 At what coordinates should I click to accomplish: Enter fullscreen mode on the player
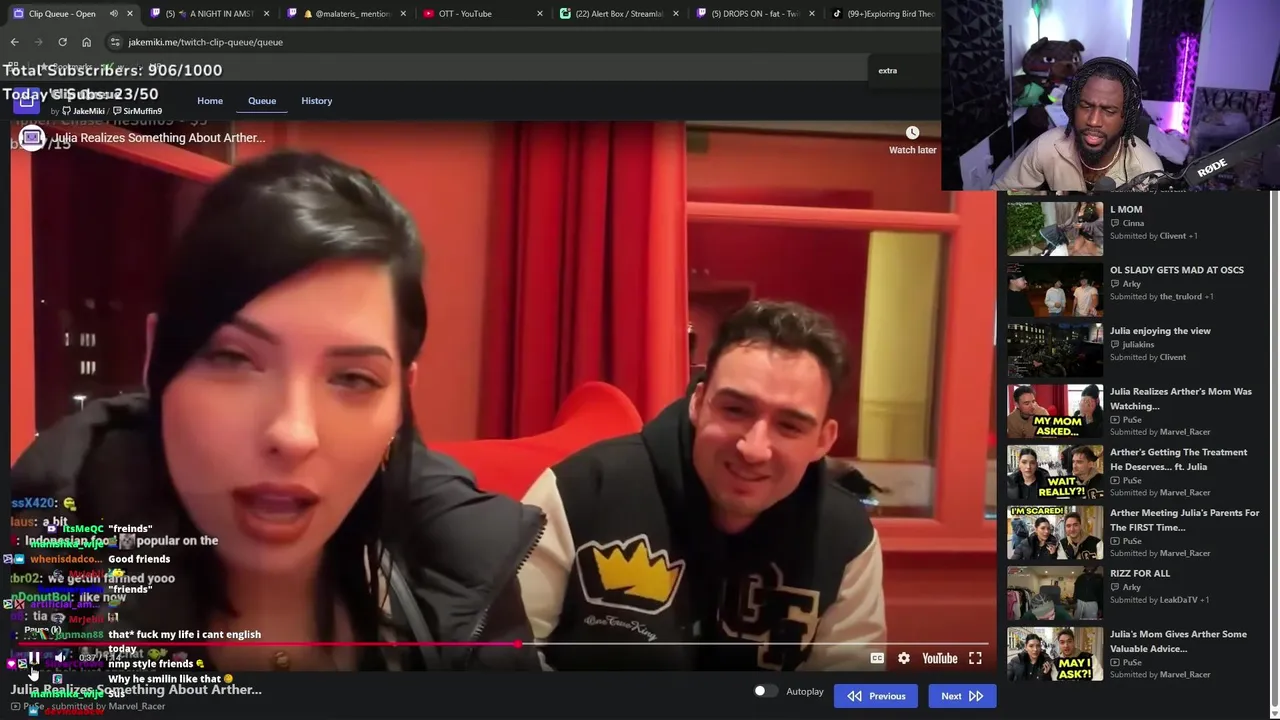coord(975,658)
